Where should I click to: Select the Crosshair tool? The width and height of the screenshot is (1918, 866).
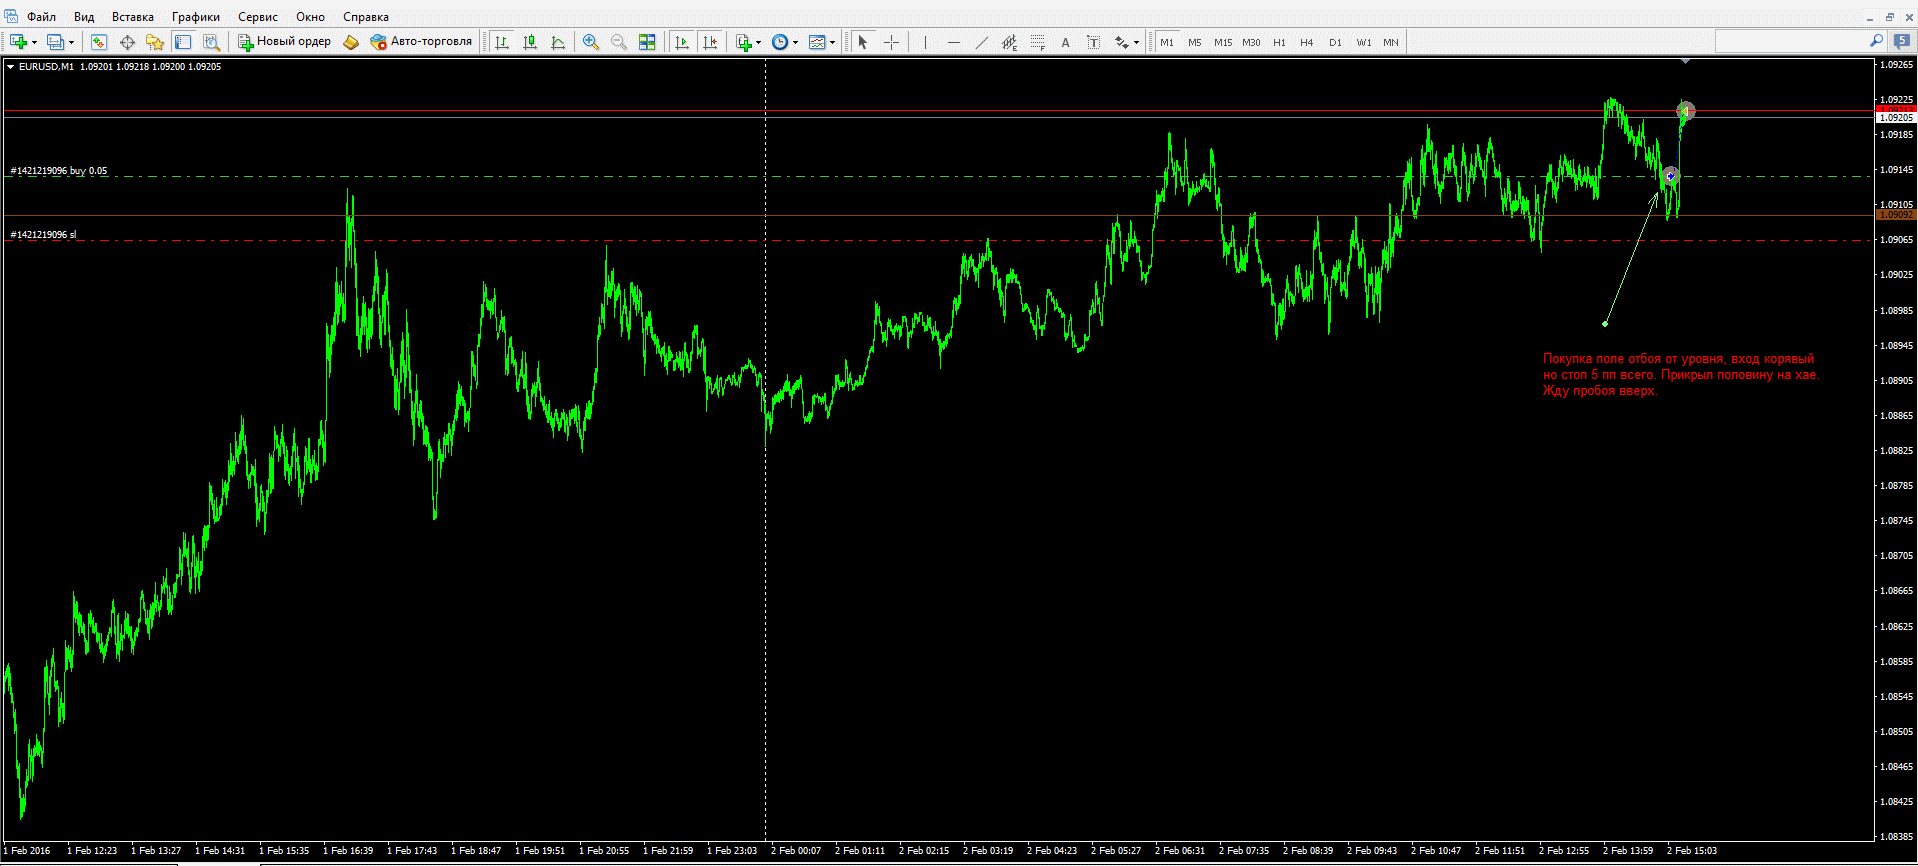click(891, 42)
